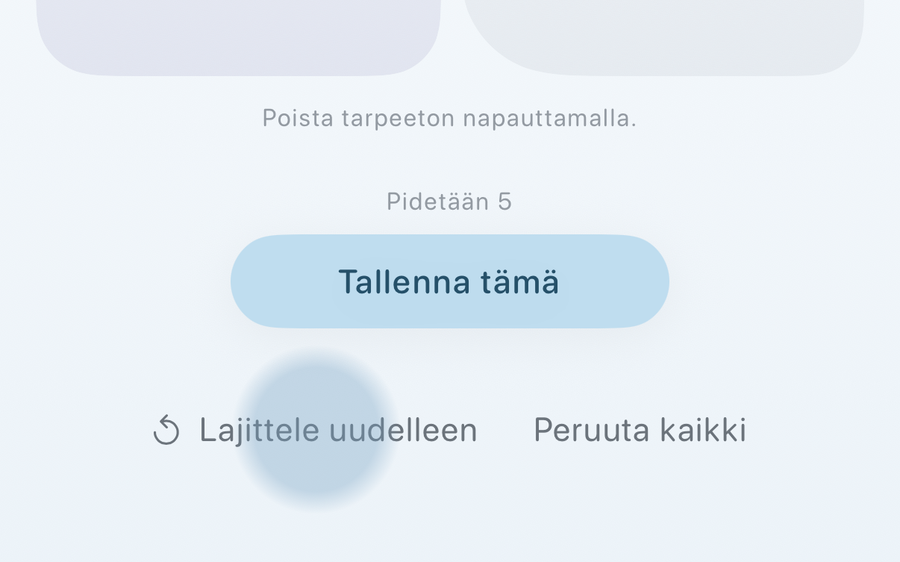This screenshot has width=900, height=562.
Task: Click the Poista tarpeeton napauttamalla hint text
Action: tap(449, 118)
